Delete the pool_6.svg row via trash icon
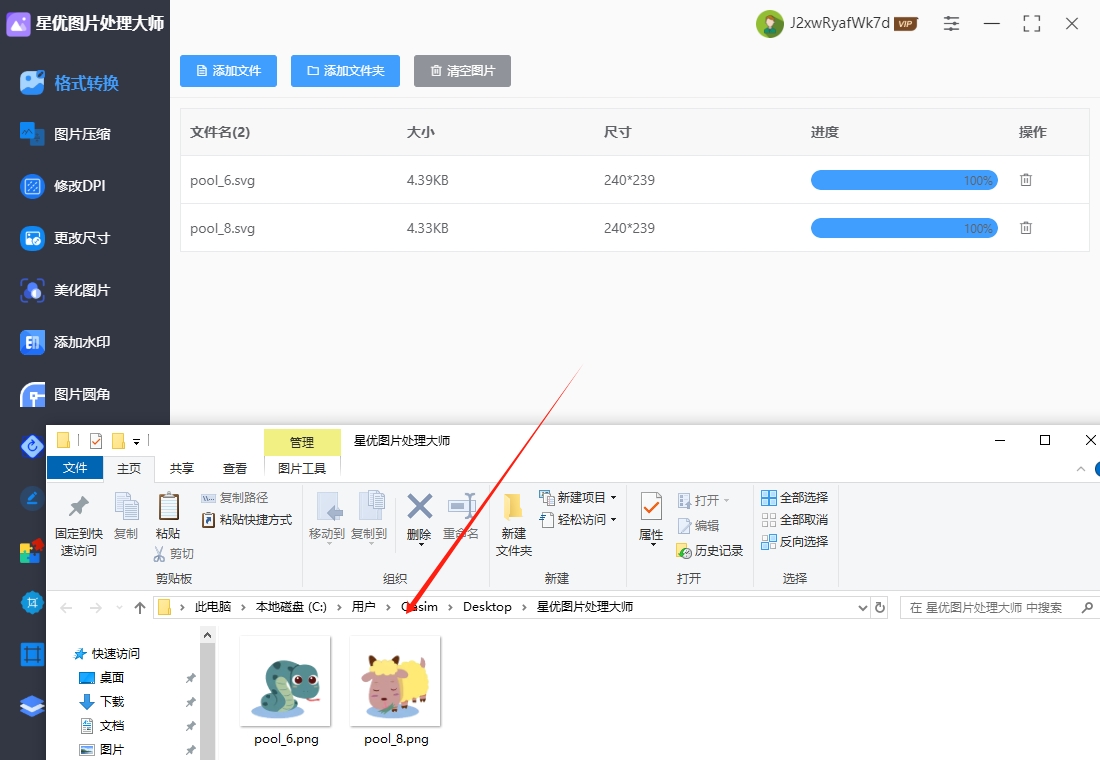Viewport: 1100px width, 760px height. [x=1026, y=180]
